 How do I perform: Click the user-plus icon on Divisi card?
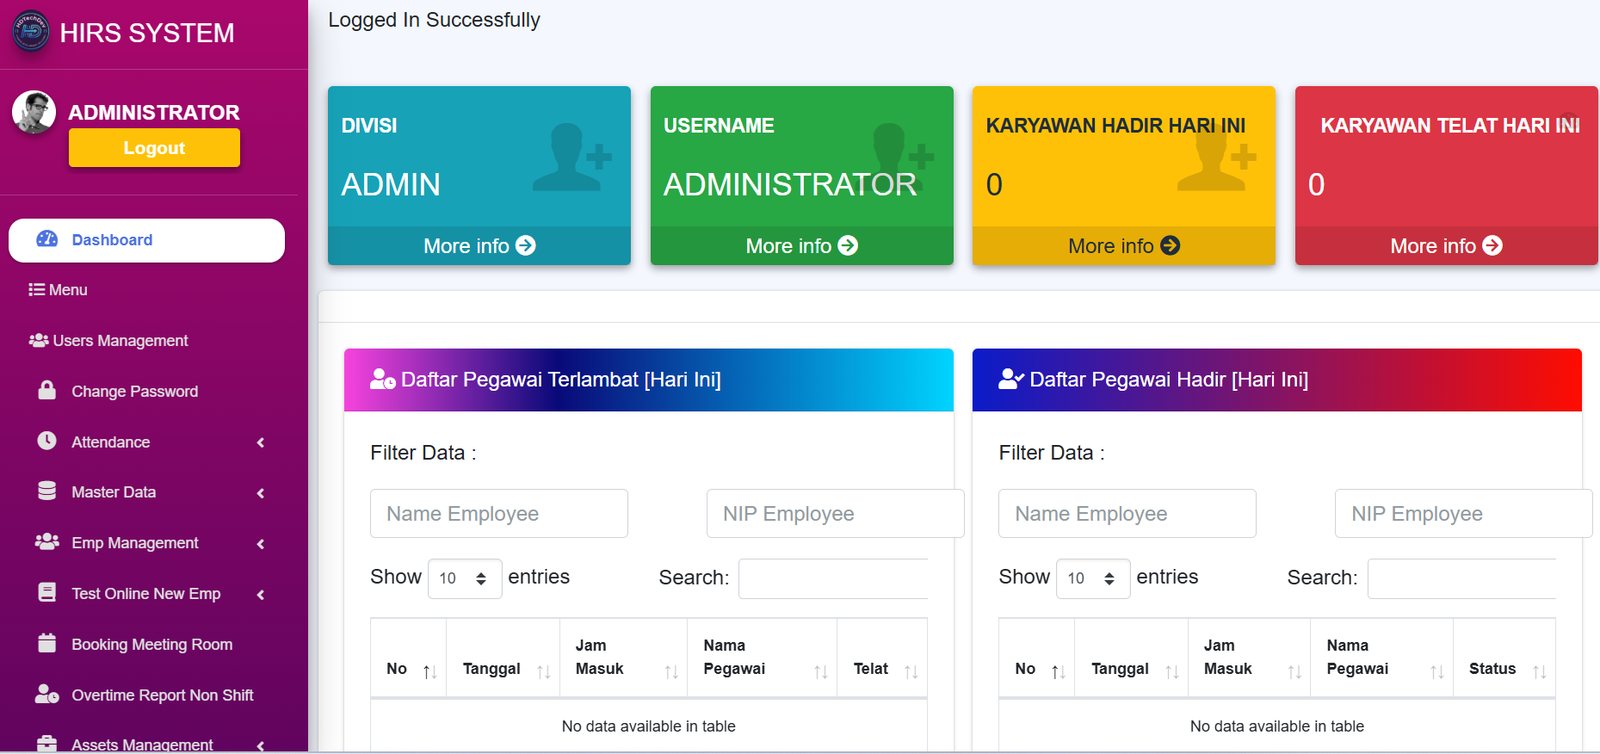pyautogui.click(x=572, y=157)
